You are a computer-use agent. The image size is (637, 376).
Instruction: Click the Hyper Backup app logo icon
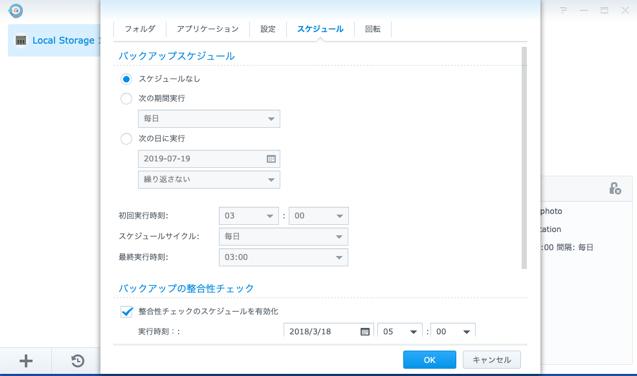click(15, 11)
